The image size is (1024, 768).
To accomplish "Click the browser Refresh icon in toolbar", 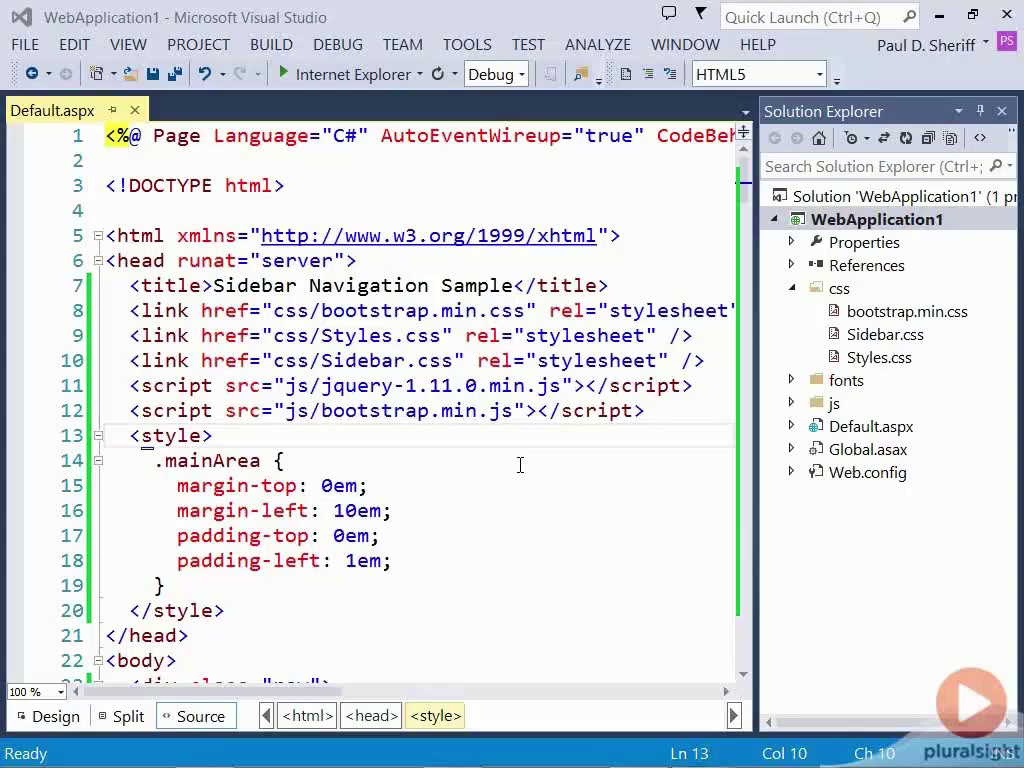I will tap(438, 74).
